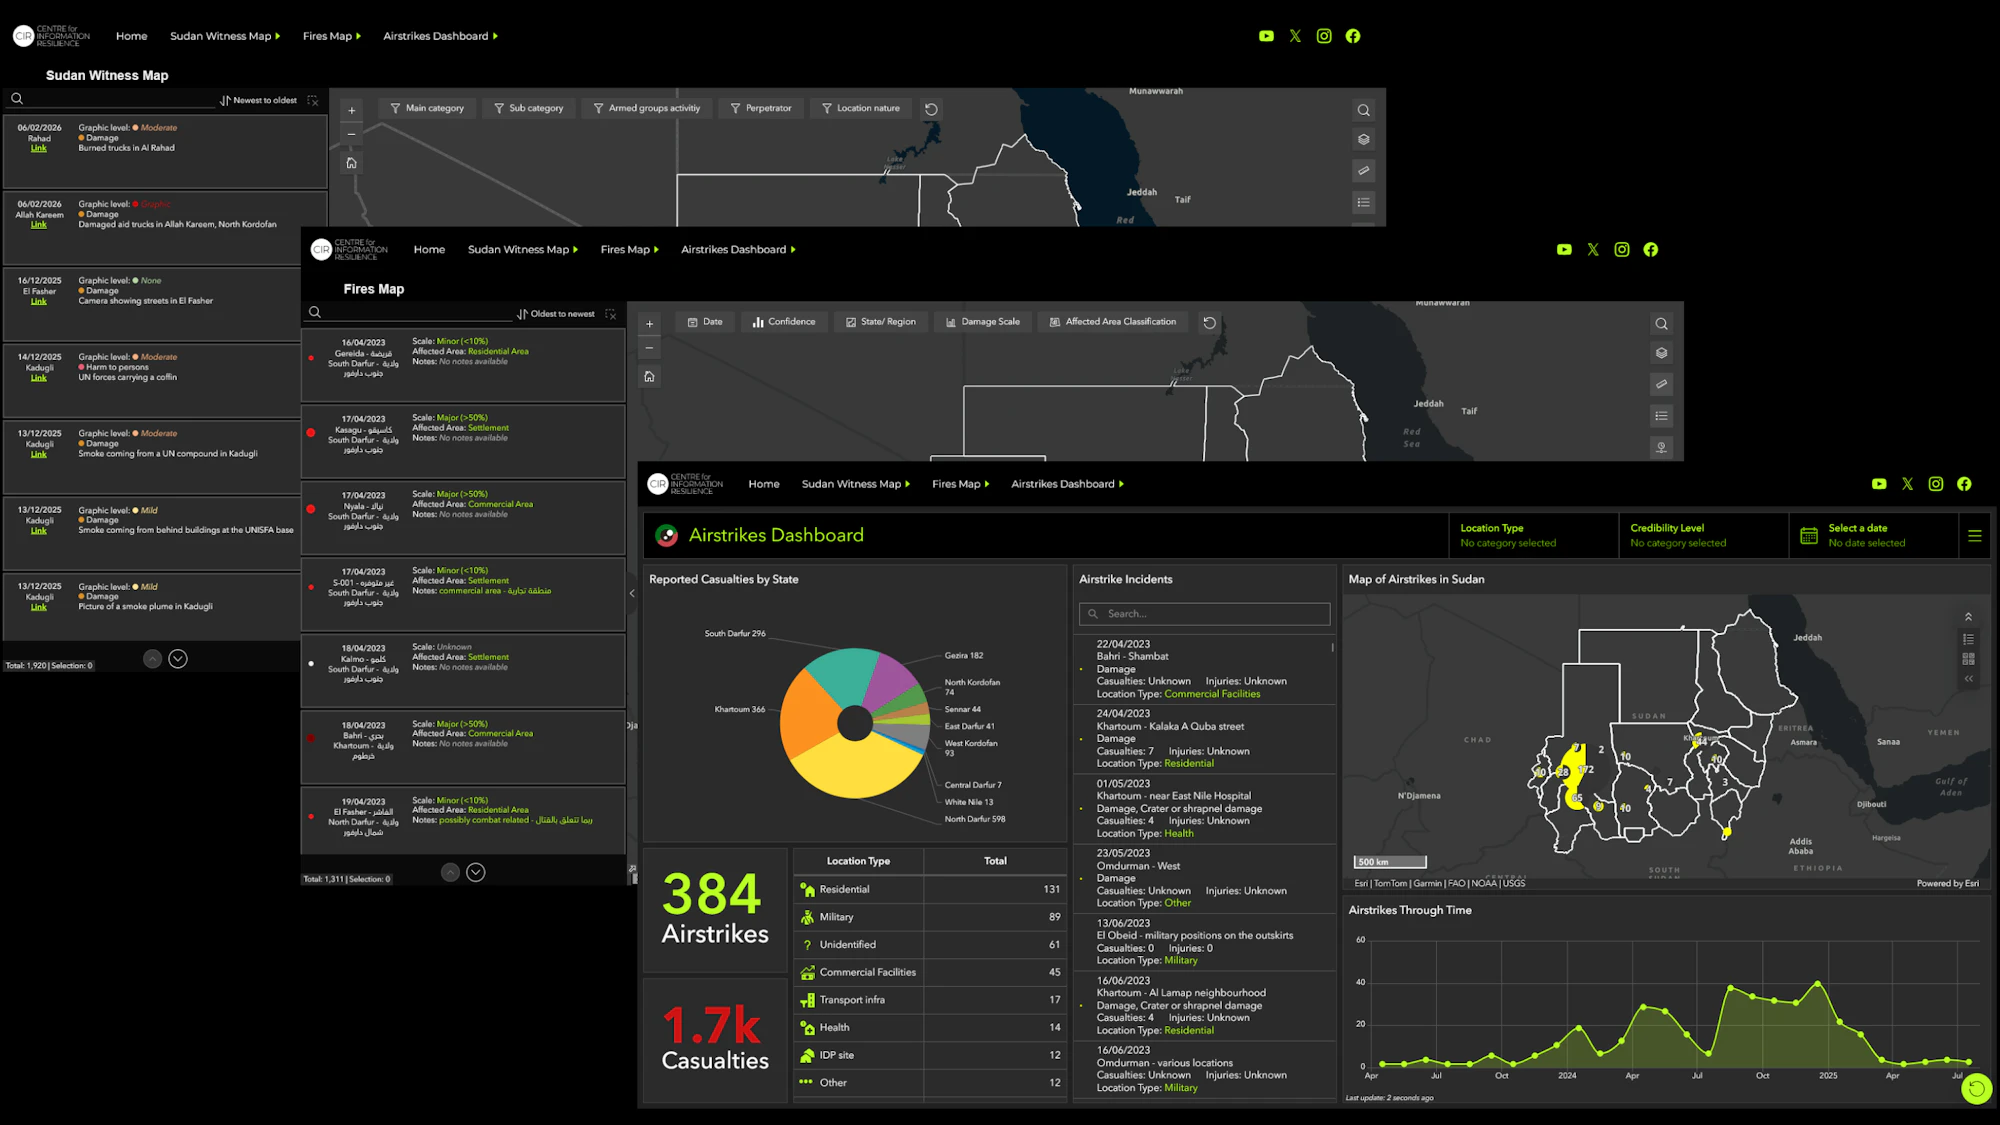
Task: Click the measure ruler icon on the Fires Map
Action: 1661,384
